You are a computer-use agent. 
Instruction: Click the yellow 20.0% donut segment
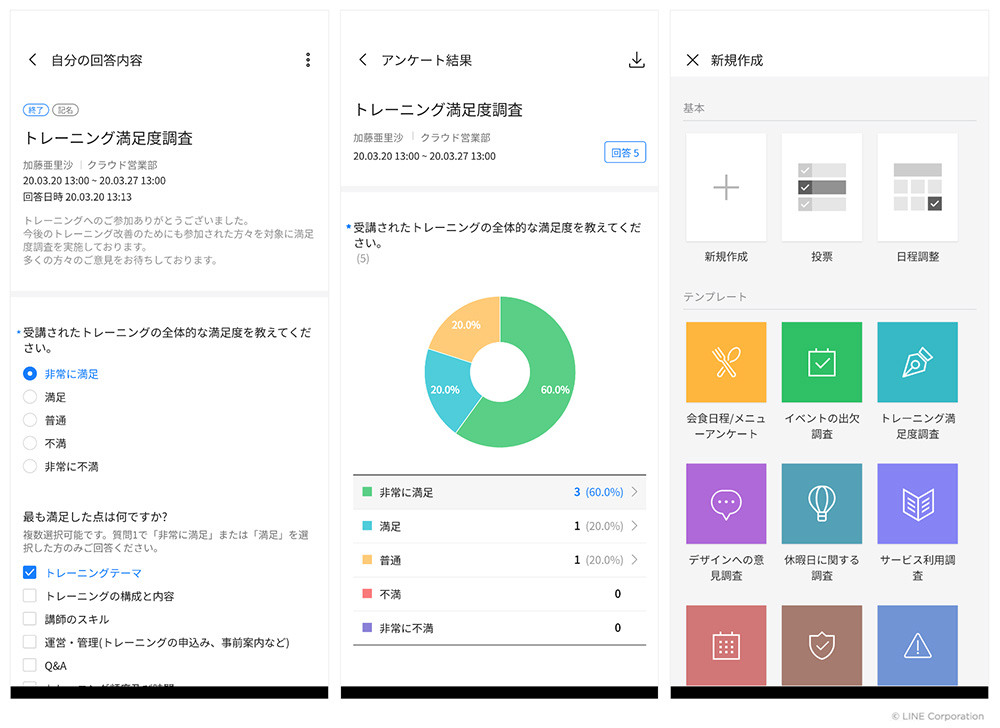pos(466,326)
